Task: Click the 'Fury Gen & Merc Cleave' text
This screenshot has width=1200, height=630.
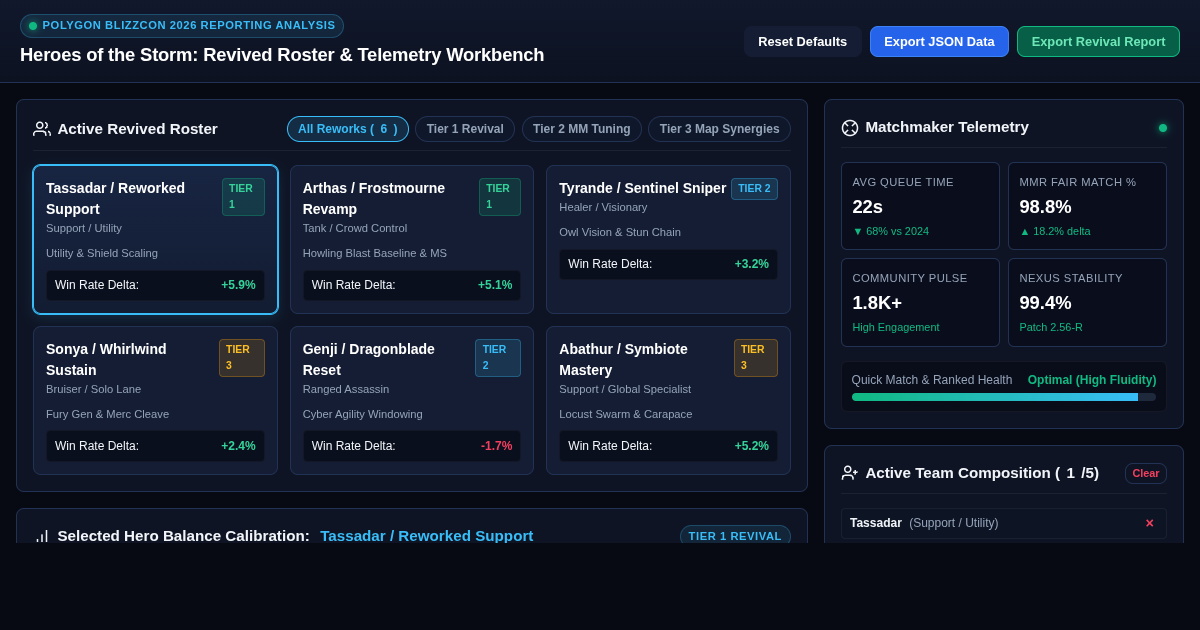Action: tap(108, 414)
